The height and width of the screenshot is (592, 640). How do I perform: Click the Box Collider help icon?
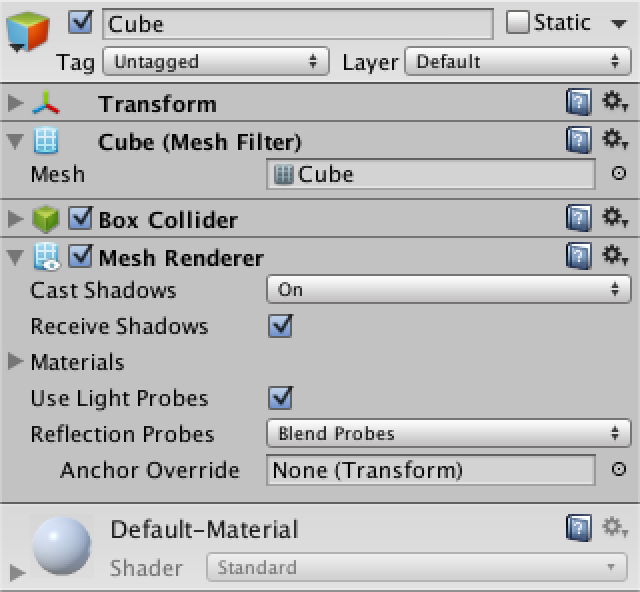[578, 218]
